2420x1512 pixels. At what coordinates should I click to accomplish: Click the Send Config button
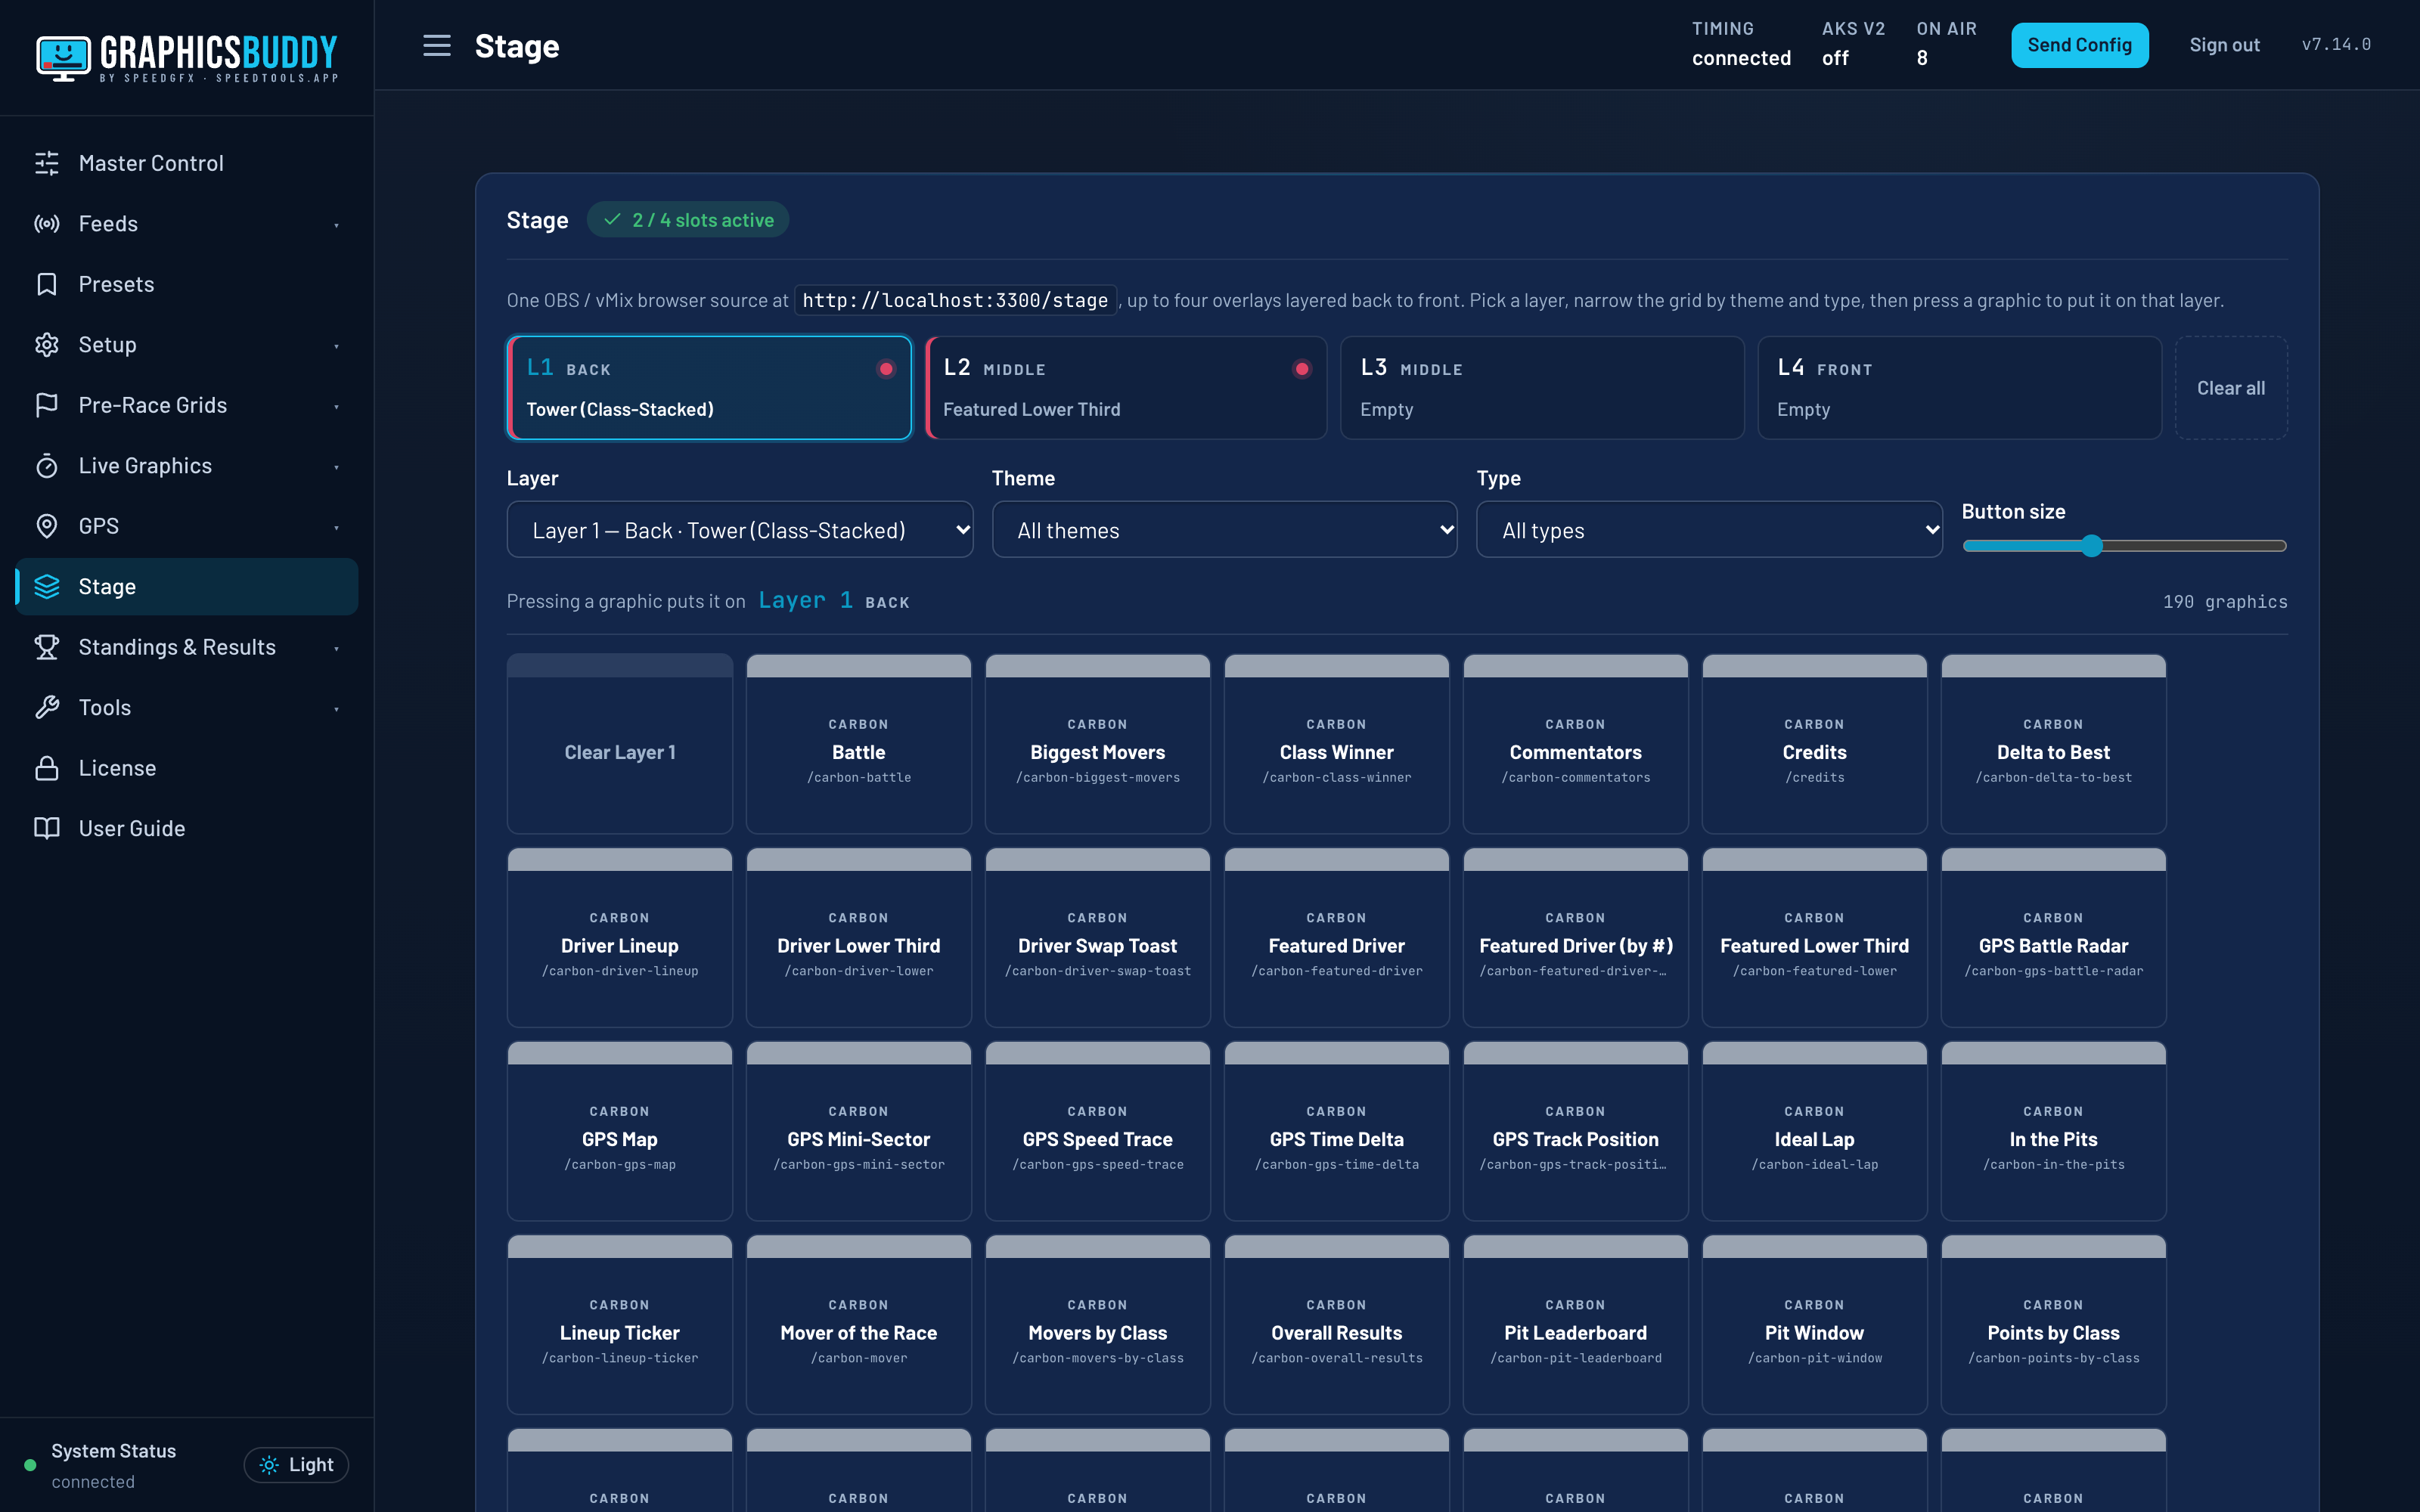pyautogui.click(x=2079, y=45)
